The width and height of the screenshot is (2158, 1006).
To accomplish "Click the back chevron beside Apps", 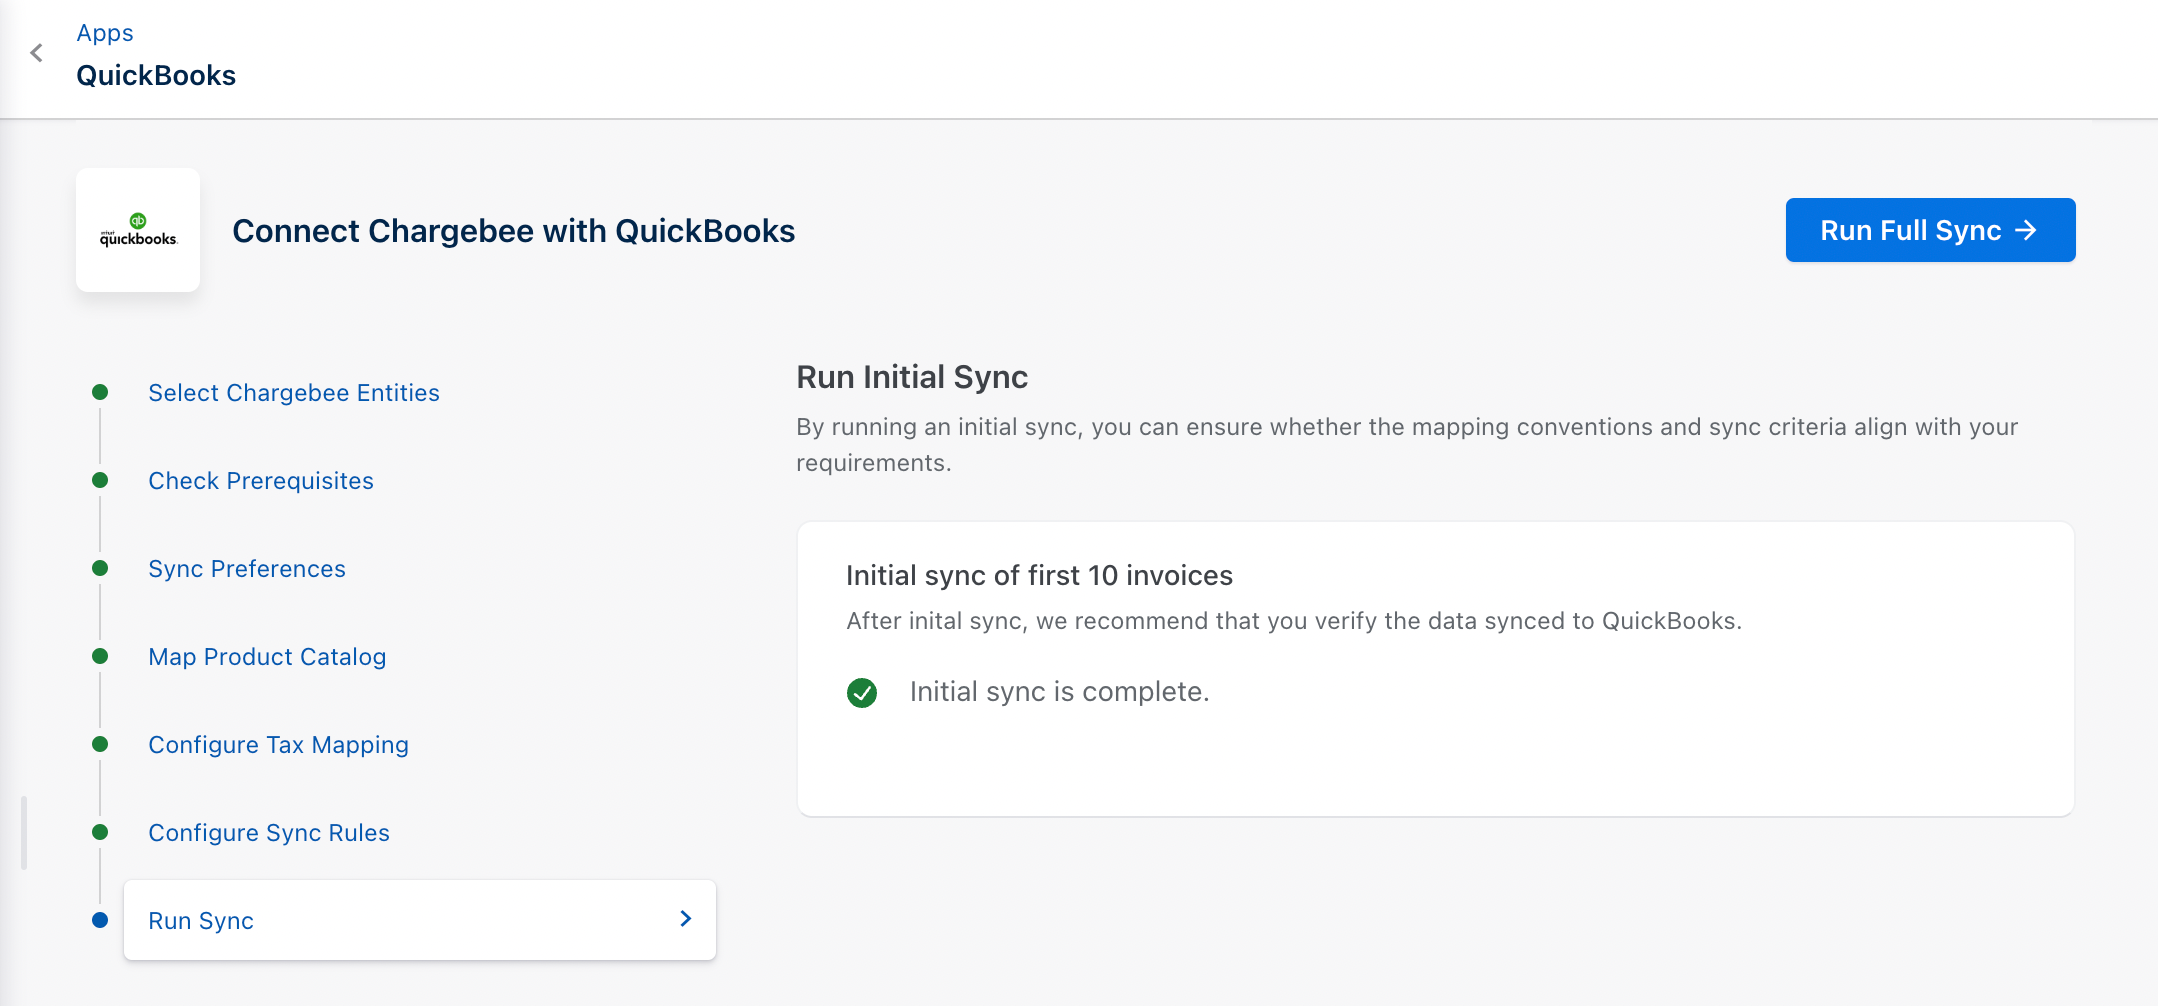I will coord(37,53).
